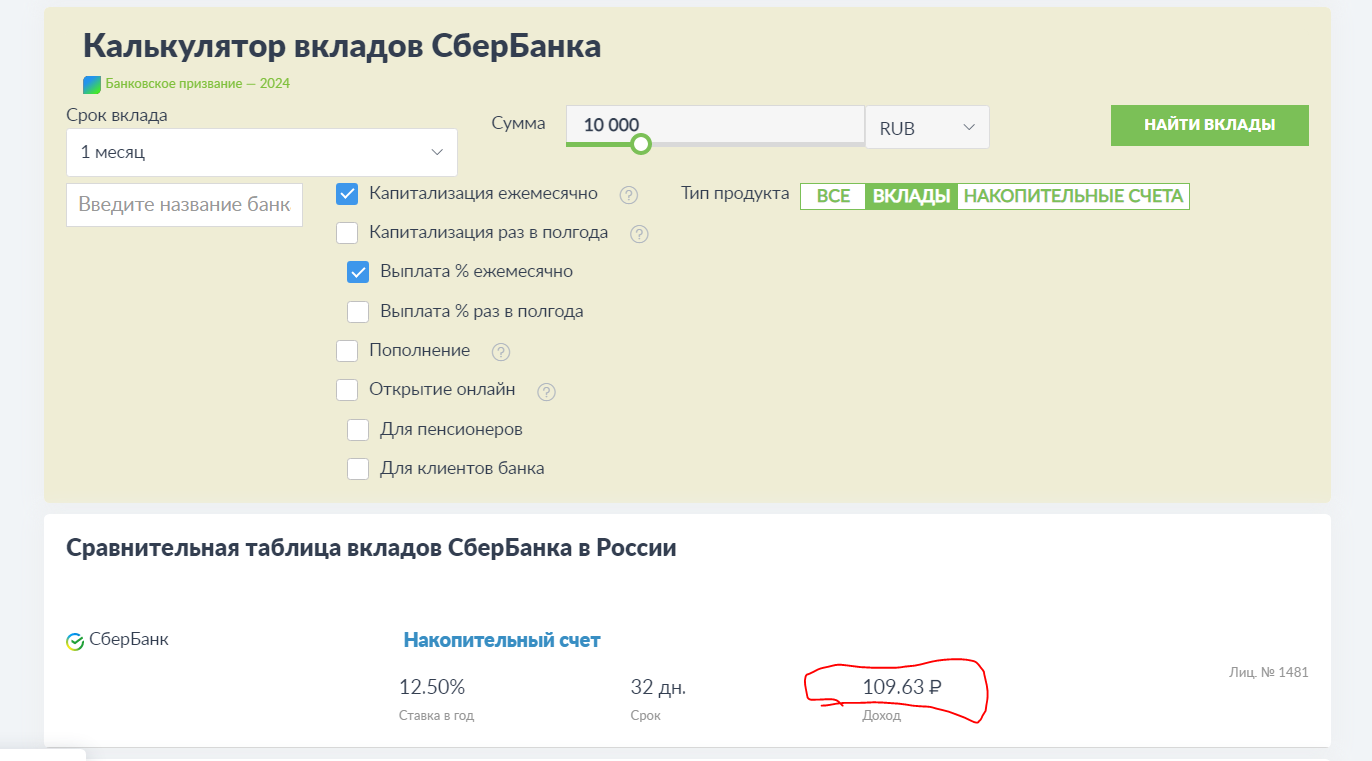Click the Лиц. № 1481 license text

(1269, 672)
